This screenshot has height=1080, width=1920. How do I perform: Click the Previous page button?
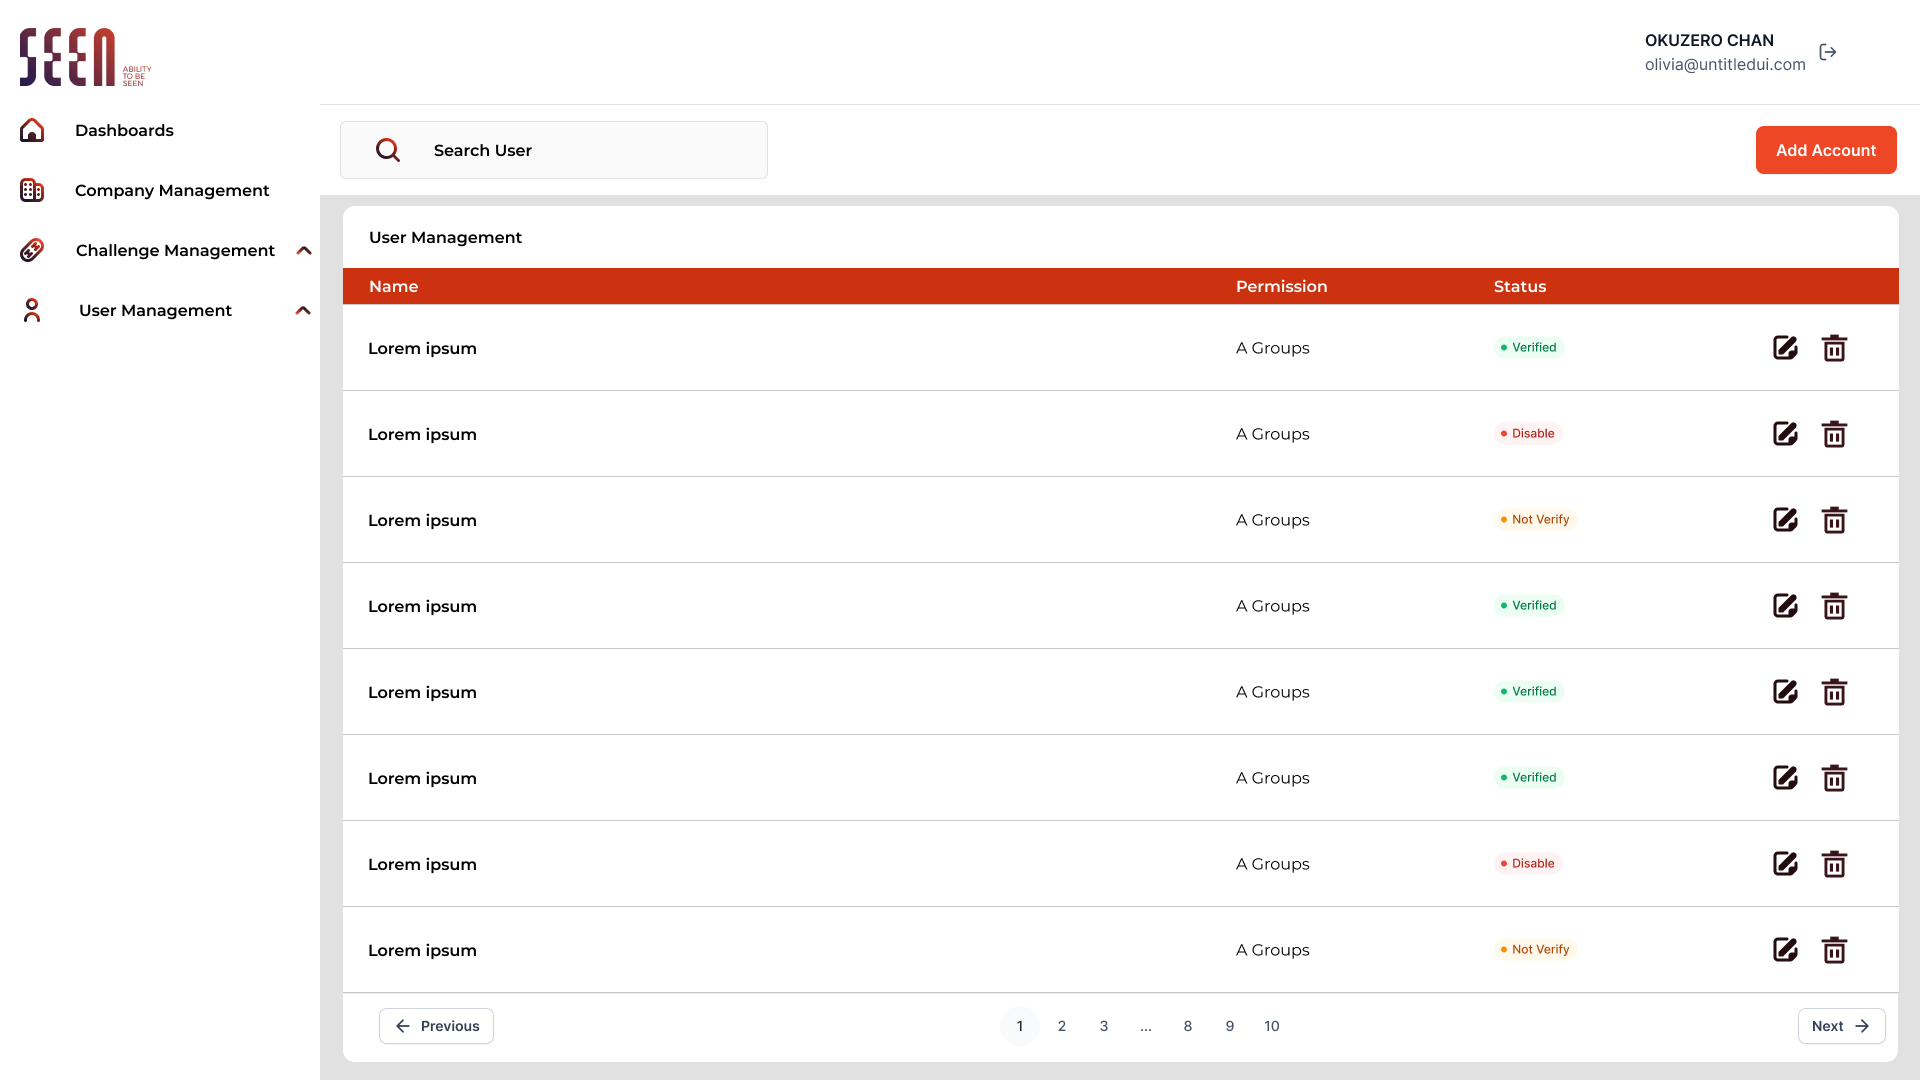point(436,1026)
